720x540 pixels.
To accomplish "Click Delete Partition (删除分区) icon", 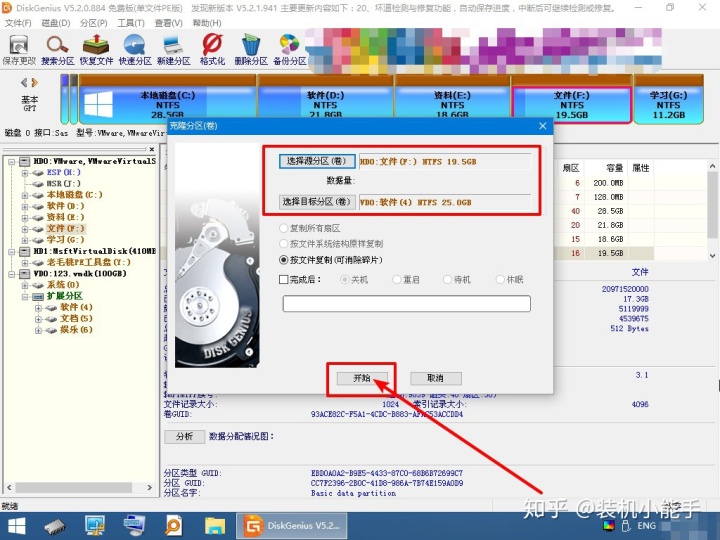I will (x=251, y=50).
